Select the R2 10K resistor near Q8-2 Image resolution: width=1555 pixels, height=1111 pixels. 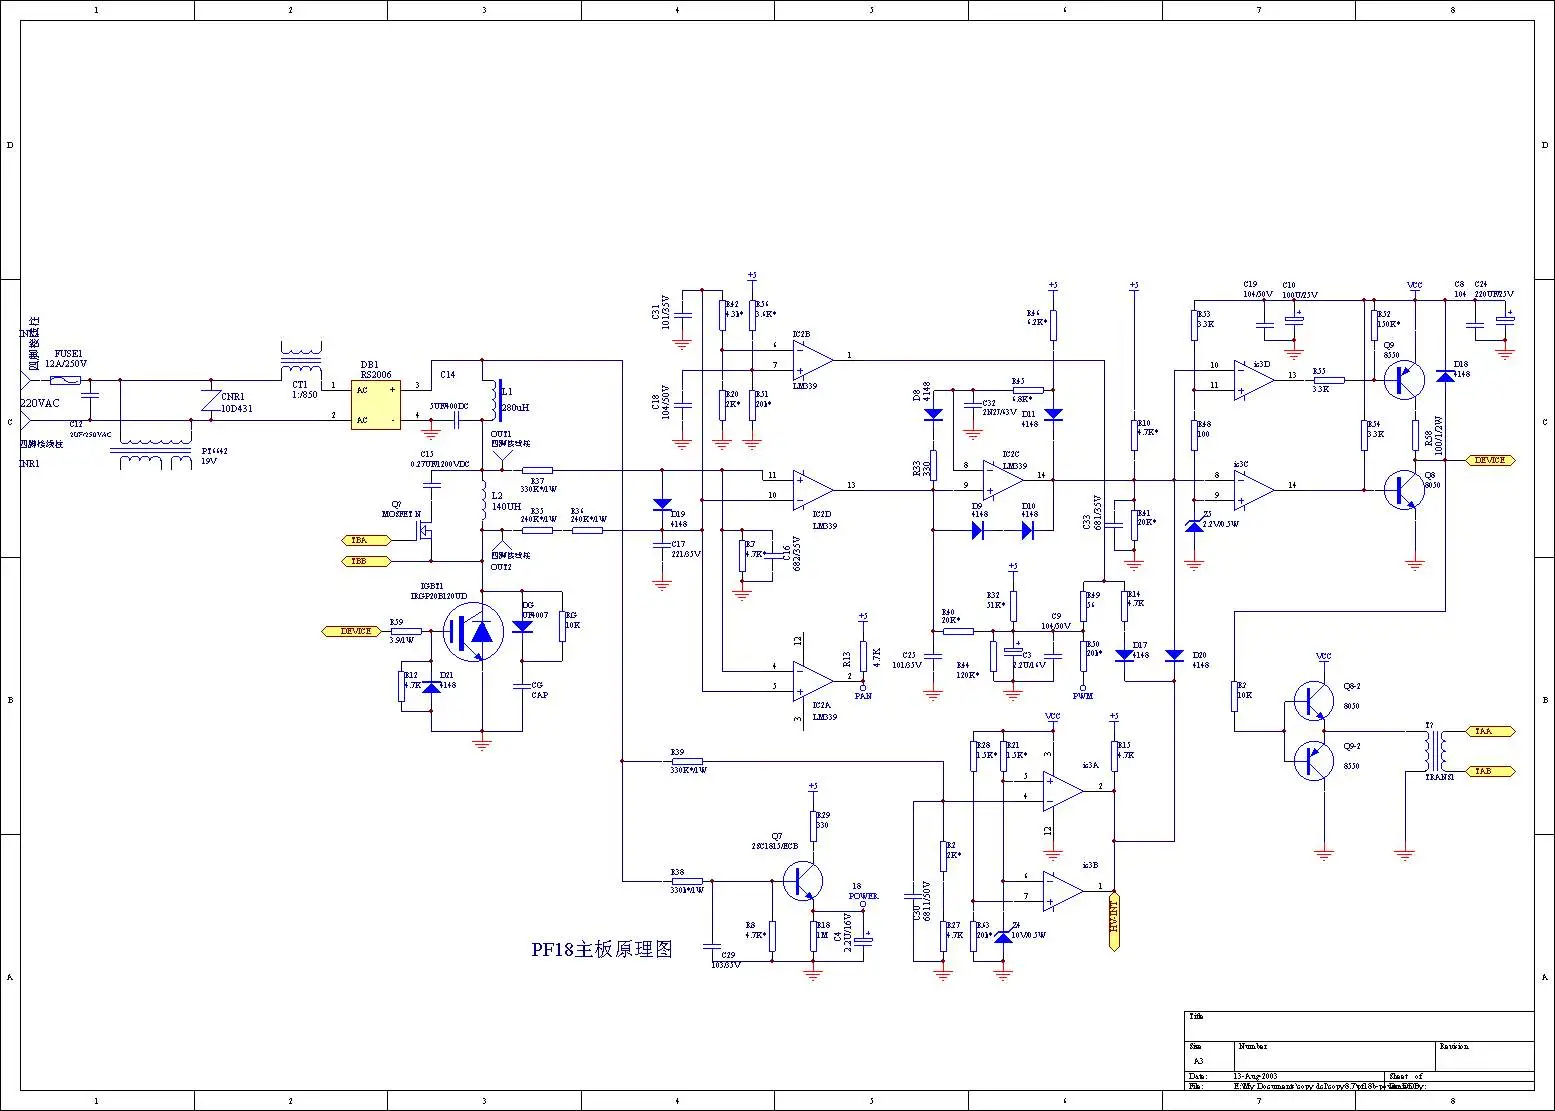[1234, 695]
